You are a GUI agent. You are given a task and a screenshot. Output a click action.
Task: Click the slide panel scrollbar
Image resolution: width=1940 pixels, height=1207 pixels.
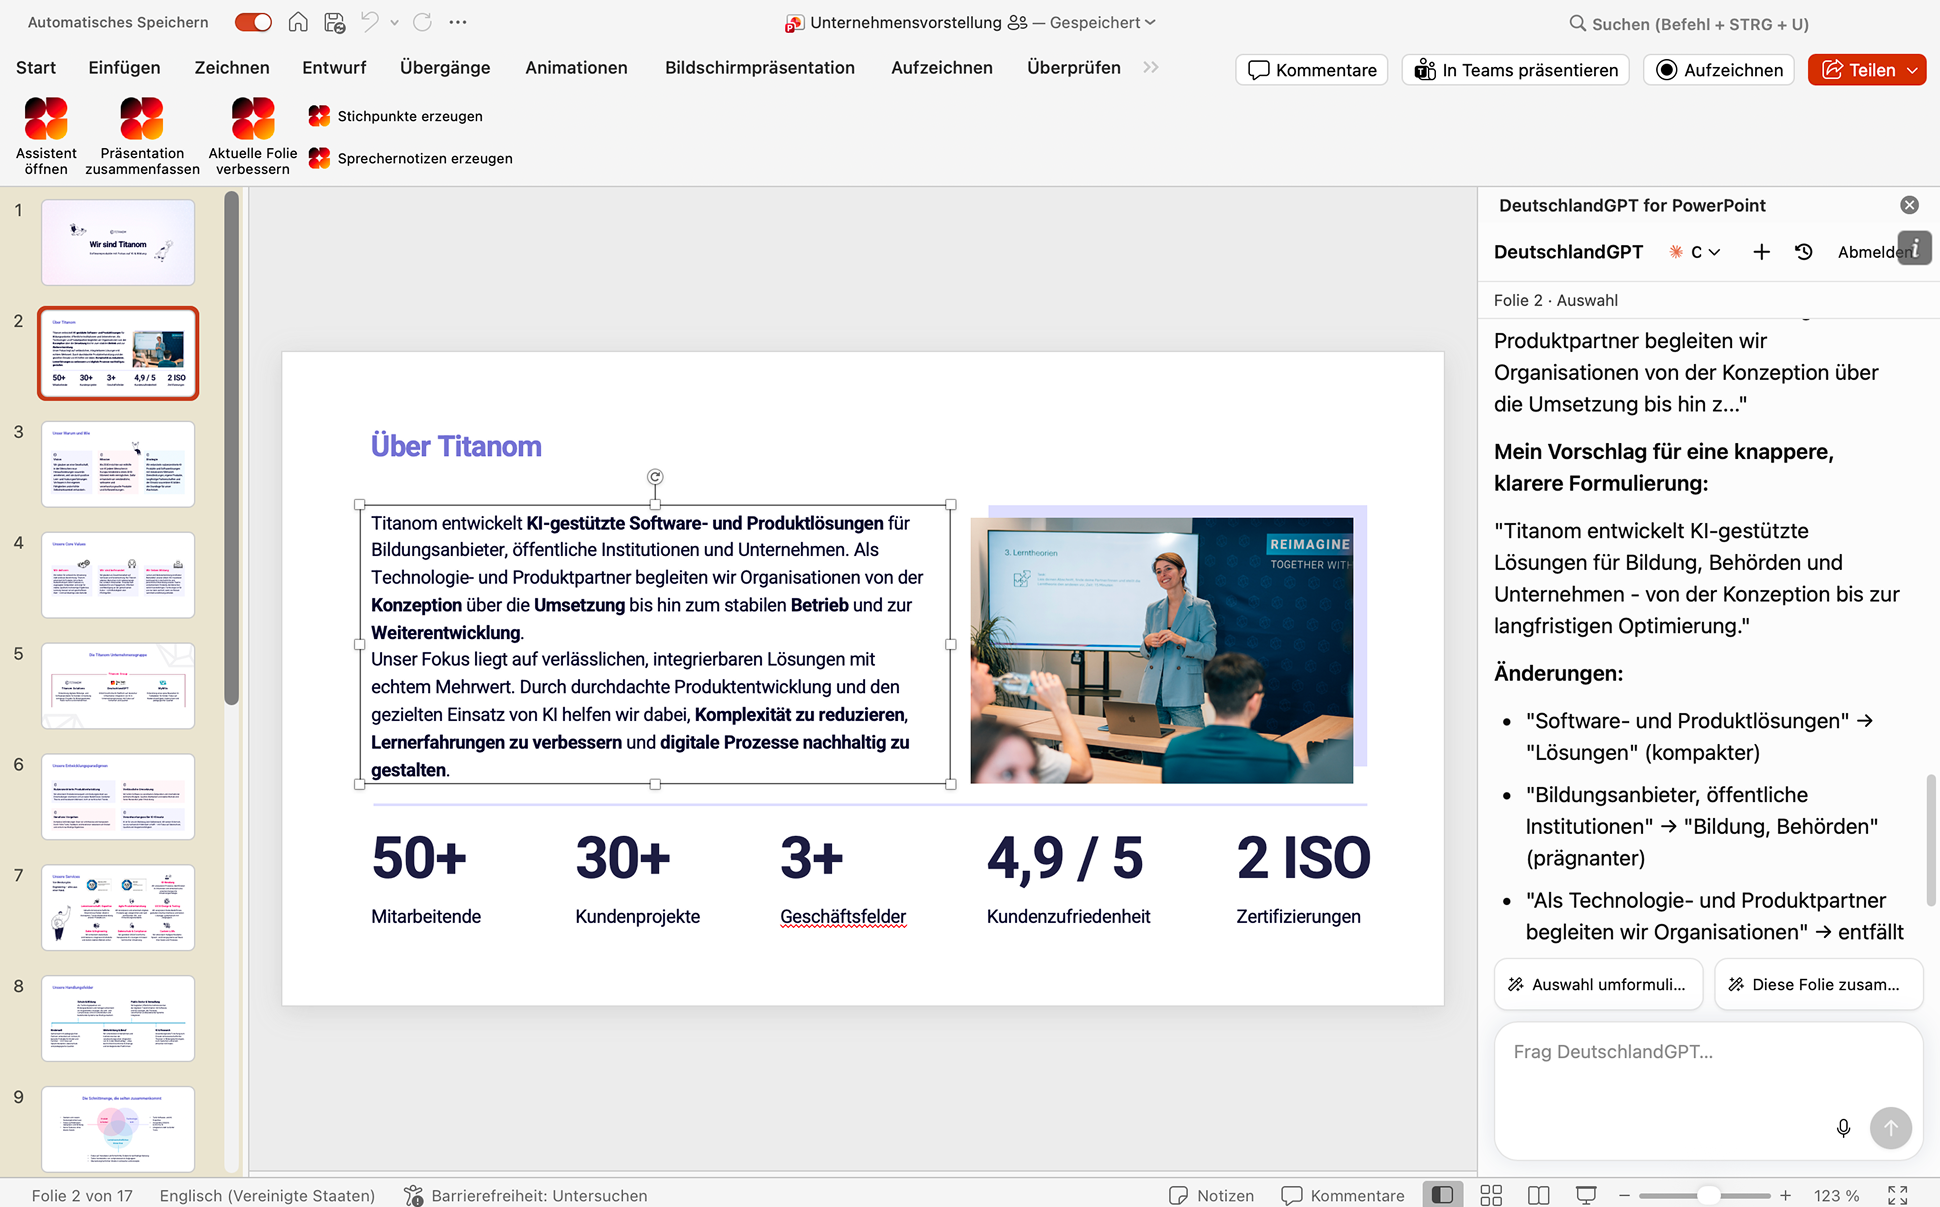pyautogui.click(x=232, y=449)
